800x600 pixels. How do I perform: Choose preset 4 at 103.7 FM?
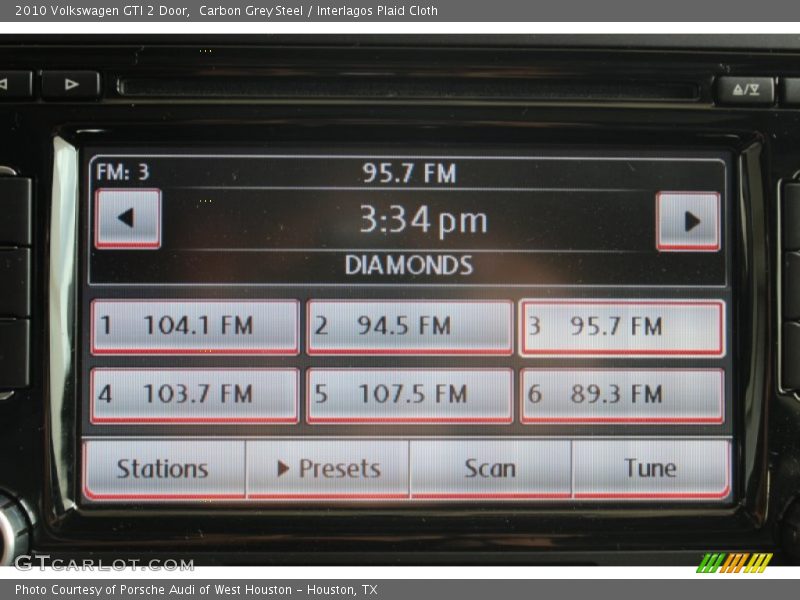point(195,395)
